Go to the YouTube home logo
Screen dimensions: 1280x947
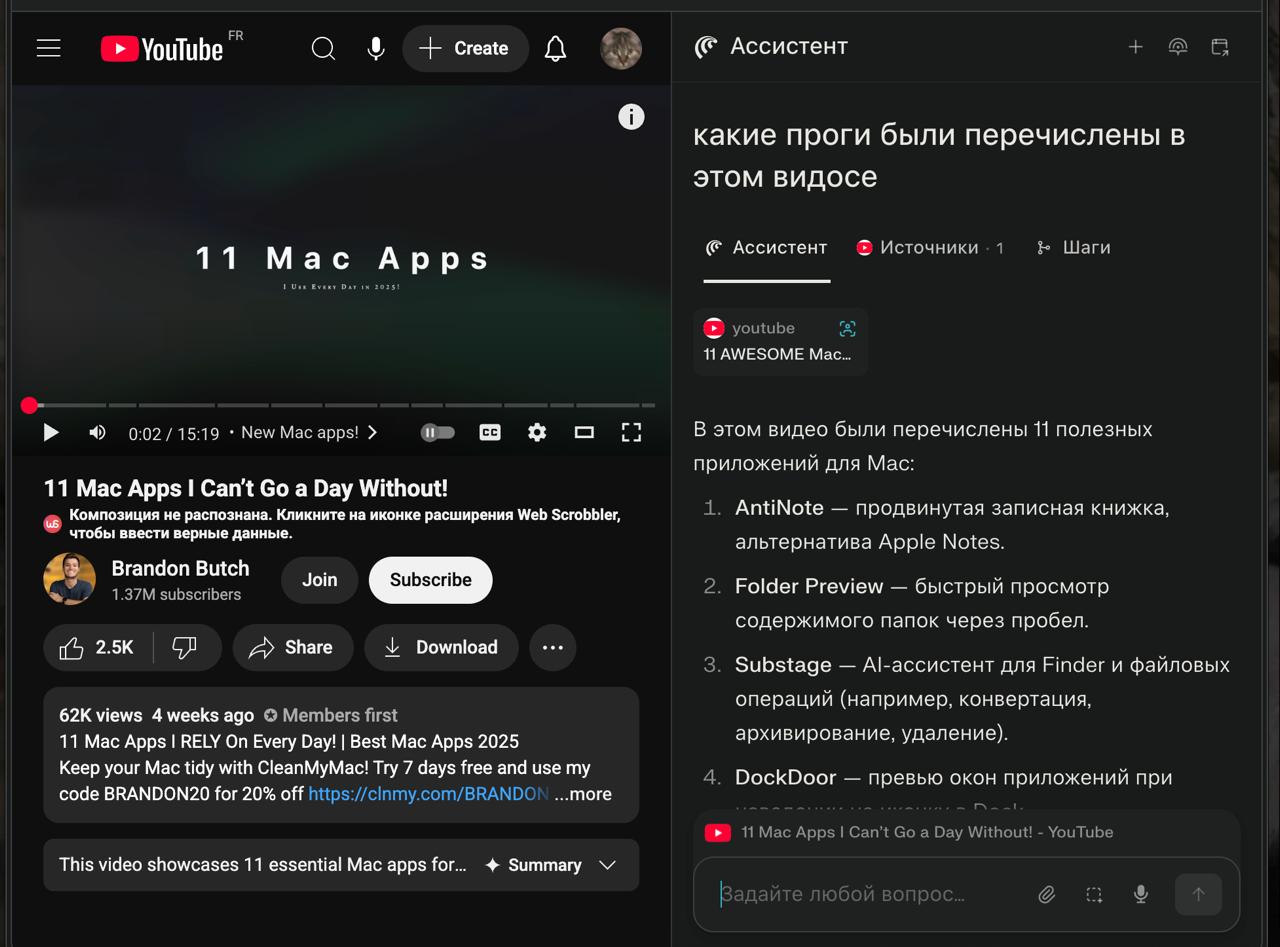point(162,48)
